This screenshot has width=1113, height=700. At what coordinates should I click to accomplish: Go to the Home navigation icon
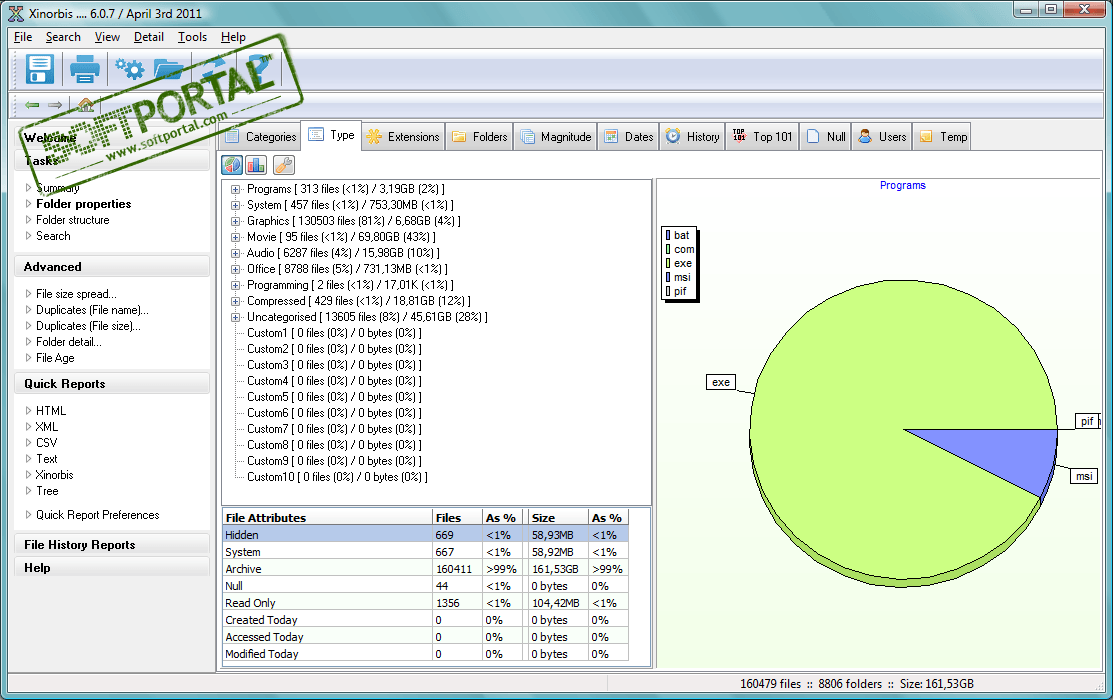click(85, 104)
